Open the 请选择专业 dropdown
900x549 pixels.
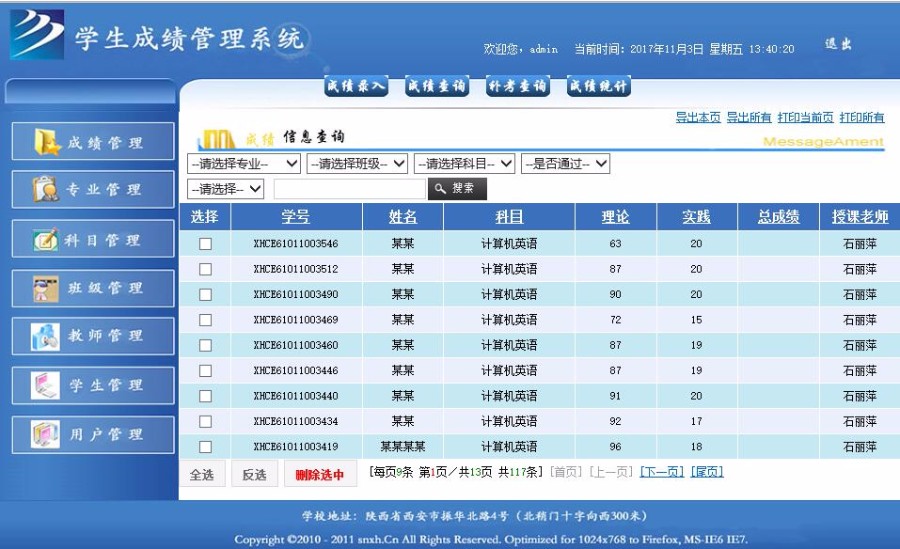(244, 164)
